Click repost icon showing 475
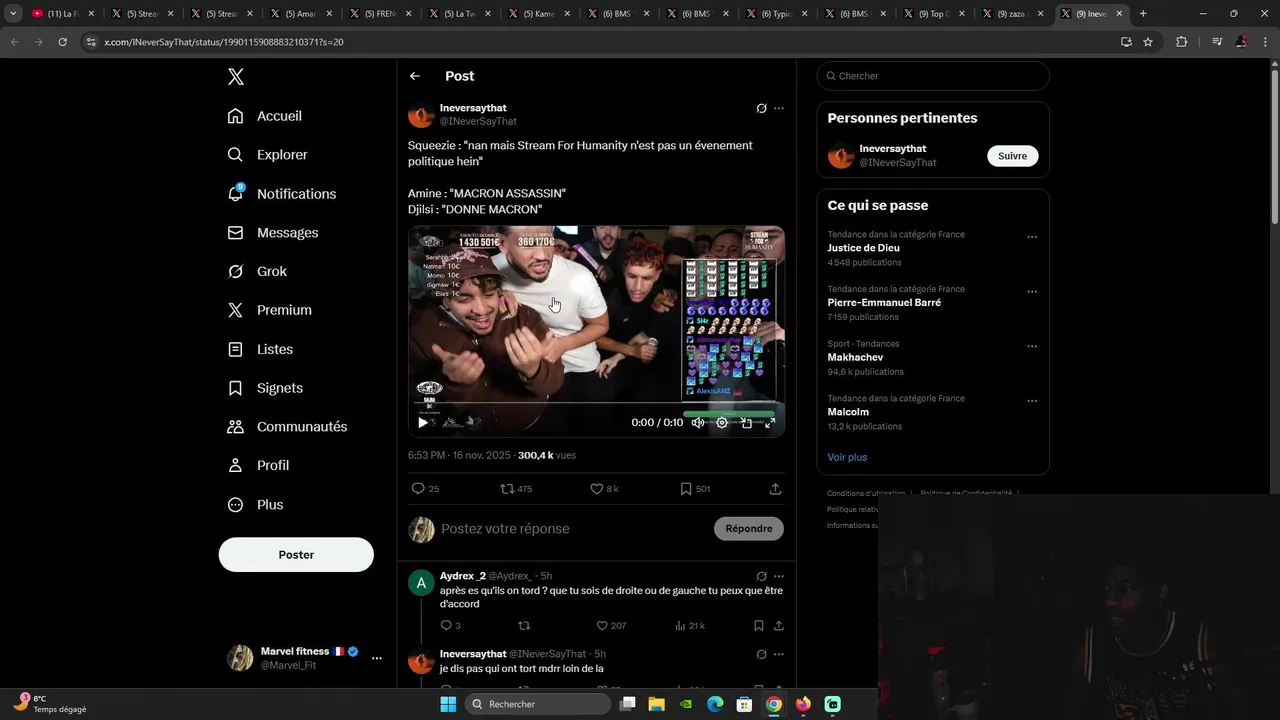This screenshot has width=1280, height=720. (507, 489)
